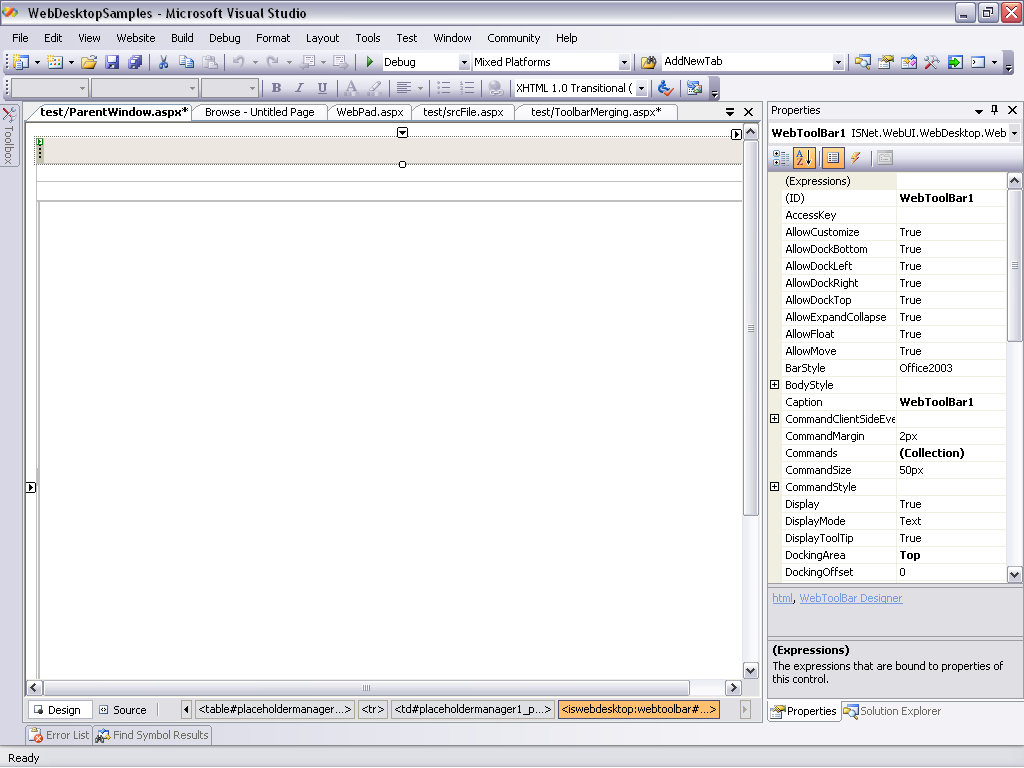The image size is (1024, 768).
Task: Click the Find in Files icon beside AddNewTab
Action: coord(647,62)
